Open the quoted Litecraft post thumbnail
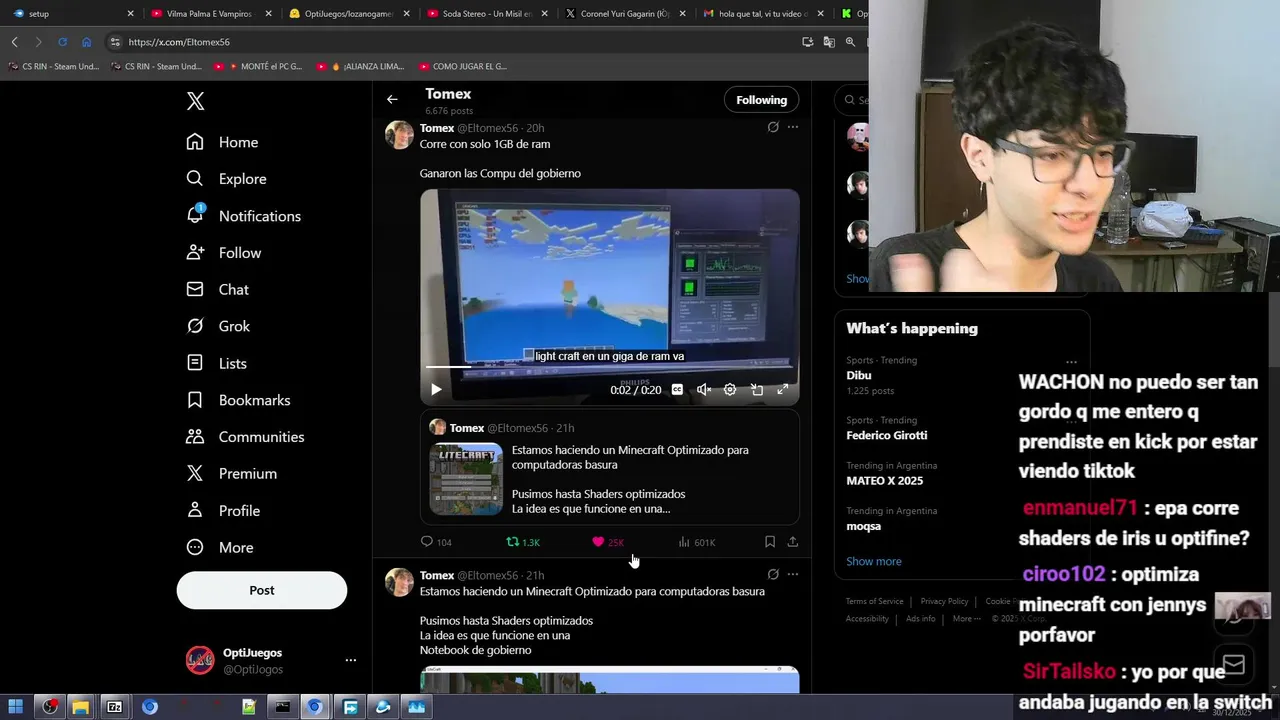Screen dimensions: 1280x720 466,479
